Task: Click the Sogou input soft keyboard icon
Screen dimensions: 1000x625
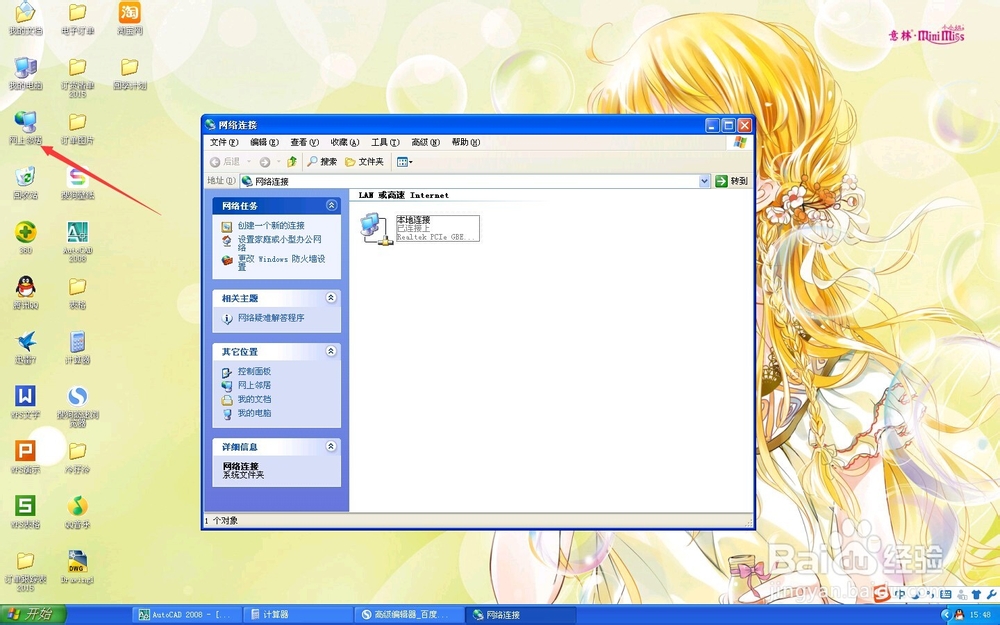Action: pos(946,594)
